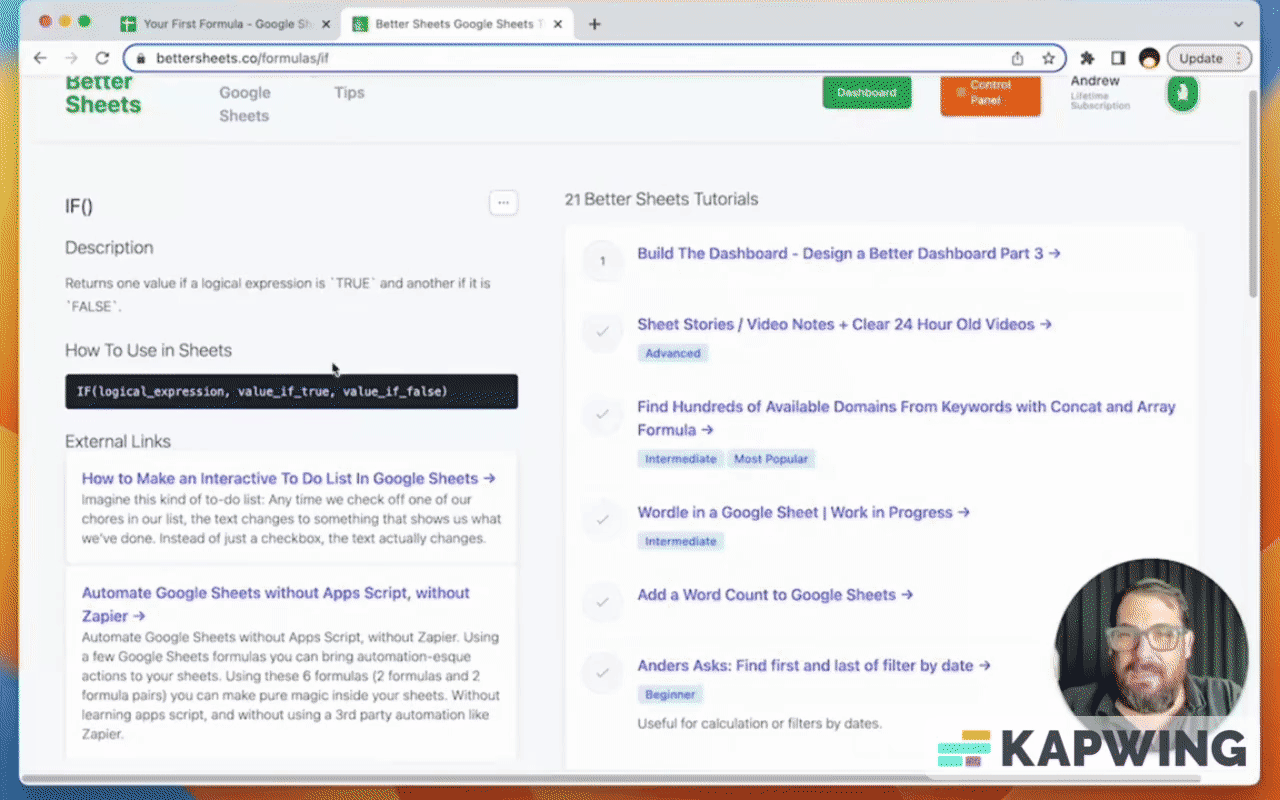Image resolution: width=1280 pixels, height=800 pixels.
Task: Click the 'How To Use in Sheets' heading
Action: click(x=148, y=350)
